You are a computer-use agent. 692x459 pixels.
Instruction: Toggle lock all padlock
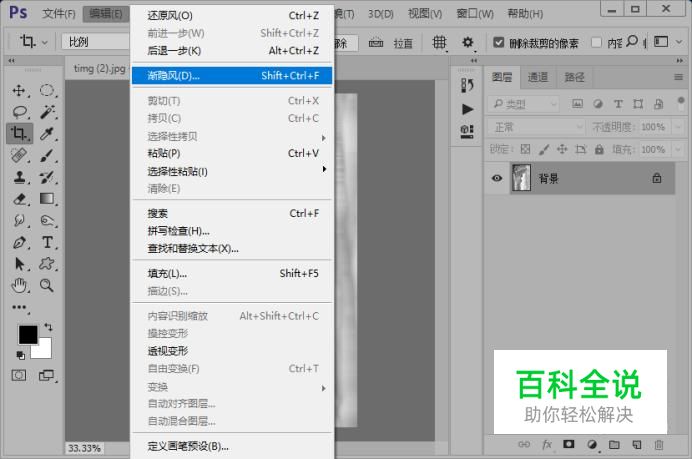pos(599,149)
